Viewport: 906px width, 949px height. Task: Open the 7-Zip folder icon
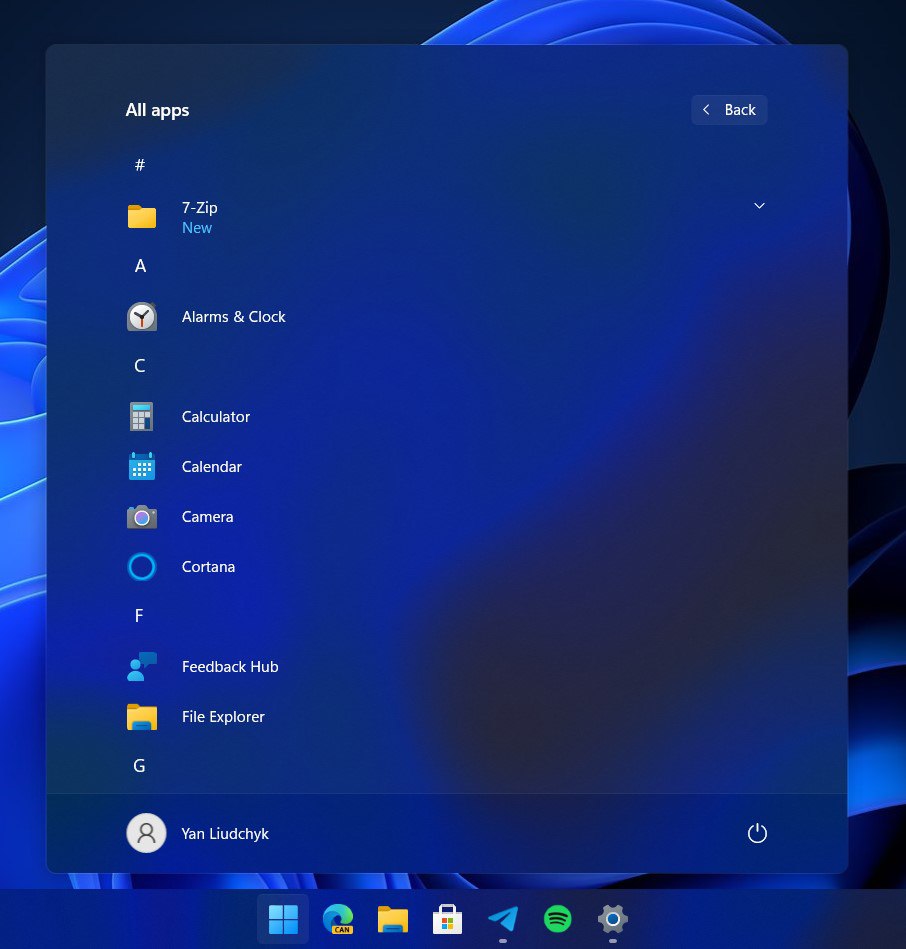point(142,217)
